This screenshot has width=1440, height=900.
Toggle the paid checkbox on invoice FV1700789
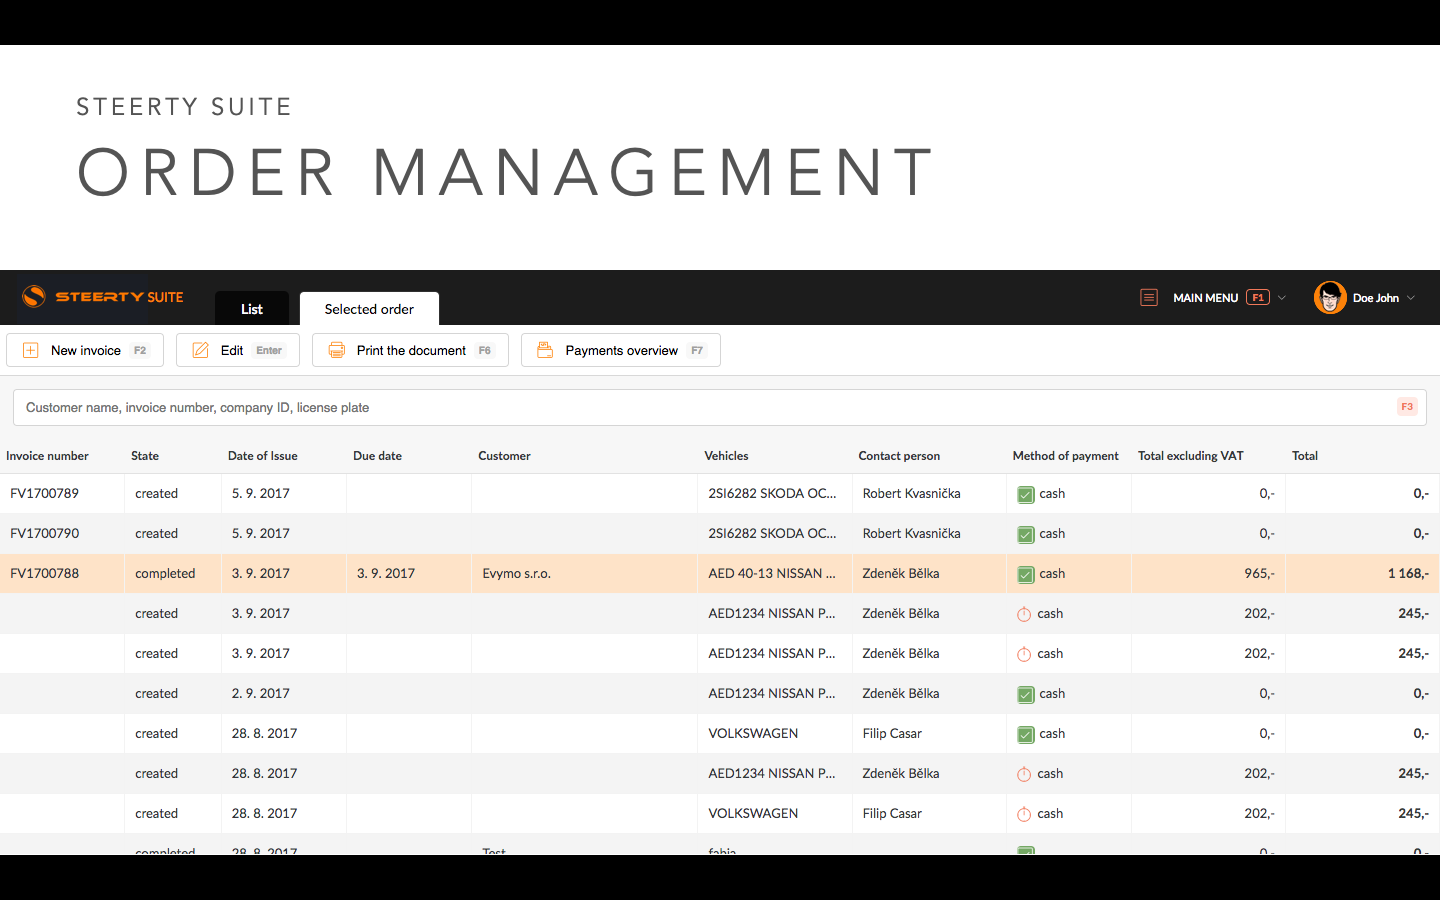[1026, 494]
